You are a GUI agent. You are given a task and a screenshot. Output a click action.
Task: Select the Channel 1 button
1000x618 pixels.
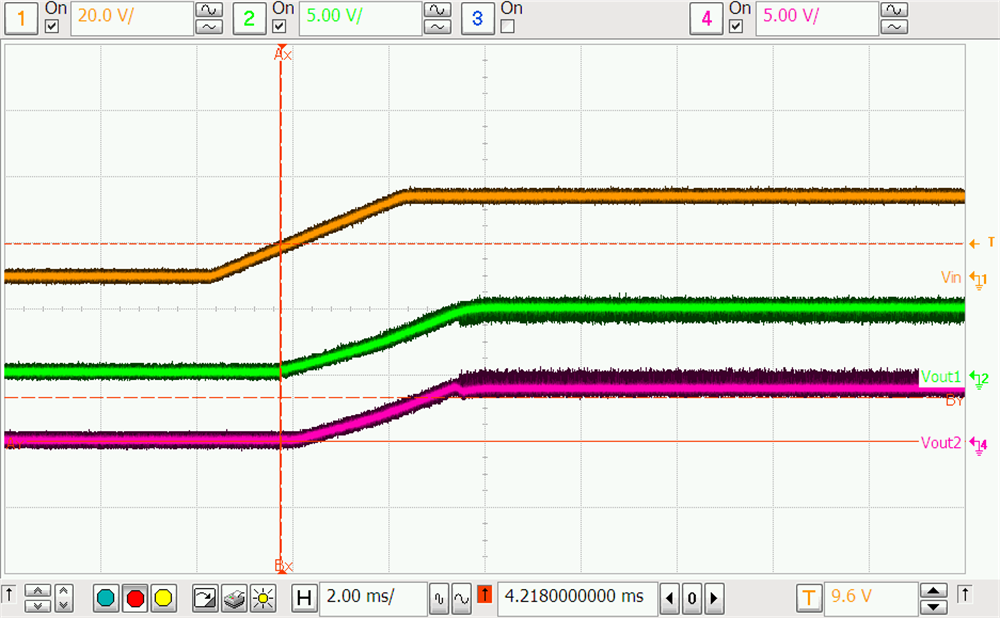pyautogui.click(x=20, y=17)
